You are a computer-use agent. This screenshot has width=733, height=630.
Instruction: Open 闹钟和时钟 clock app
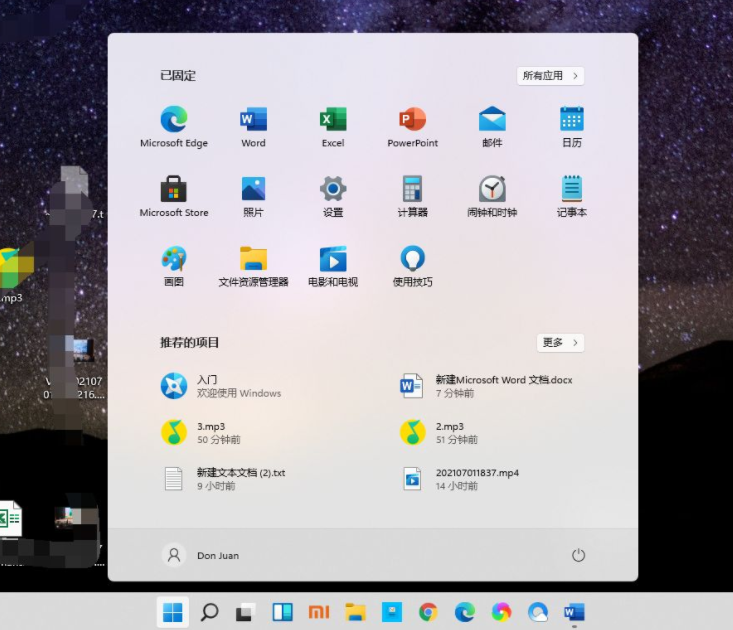[492, 196]
